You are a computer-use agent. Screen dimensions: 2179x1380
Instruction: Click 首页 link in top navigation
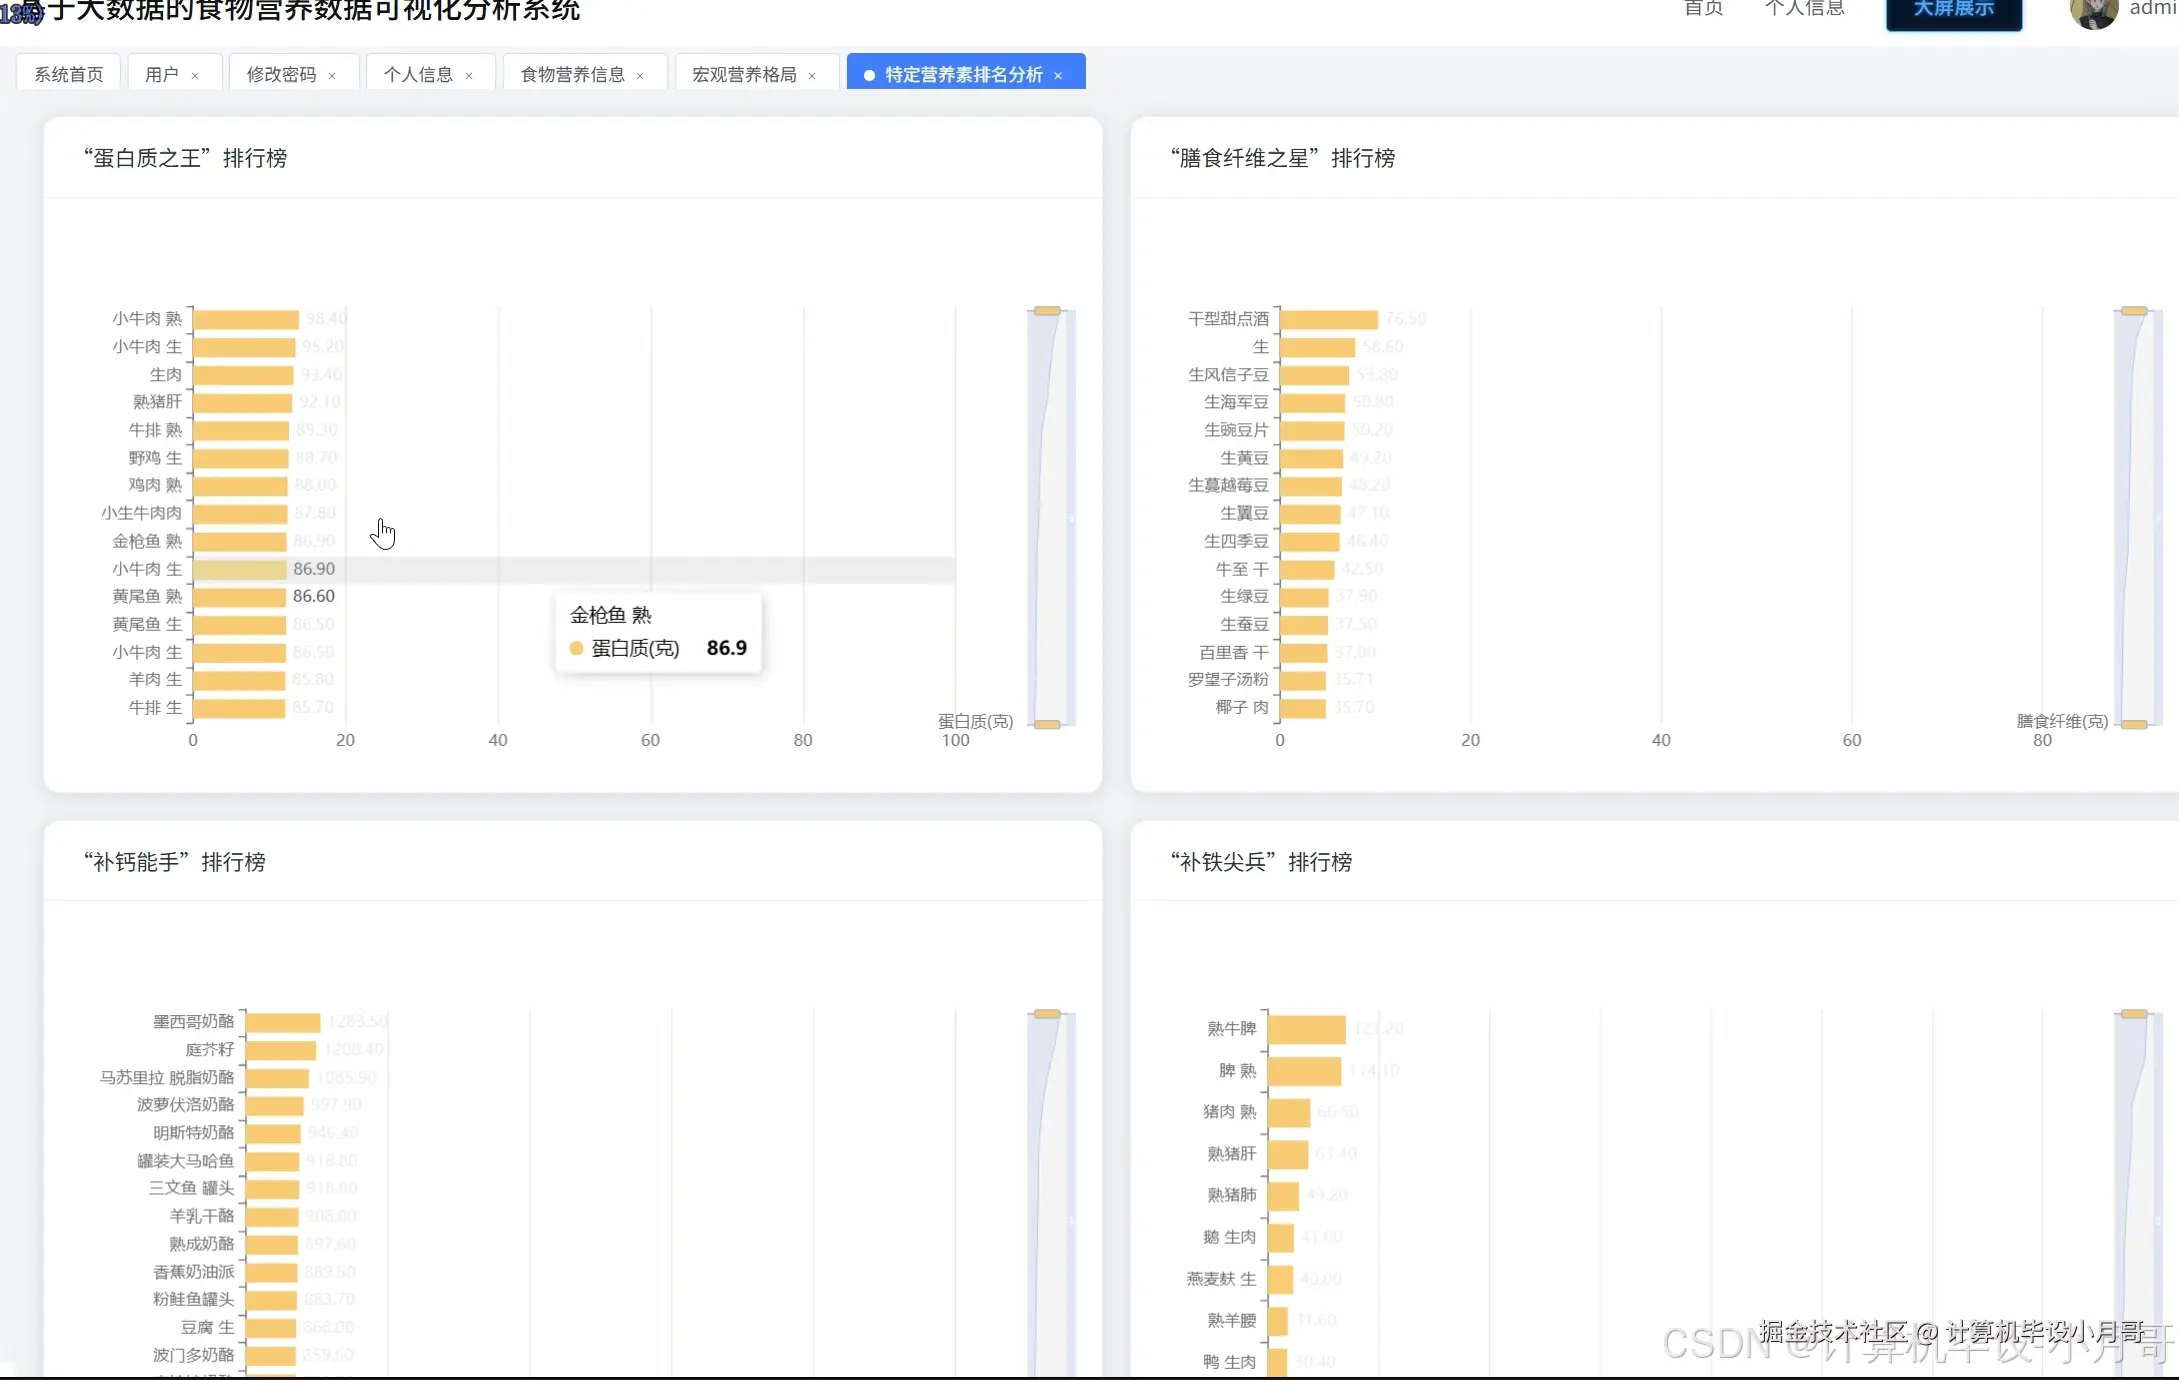click(x=1703, y=9)
